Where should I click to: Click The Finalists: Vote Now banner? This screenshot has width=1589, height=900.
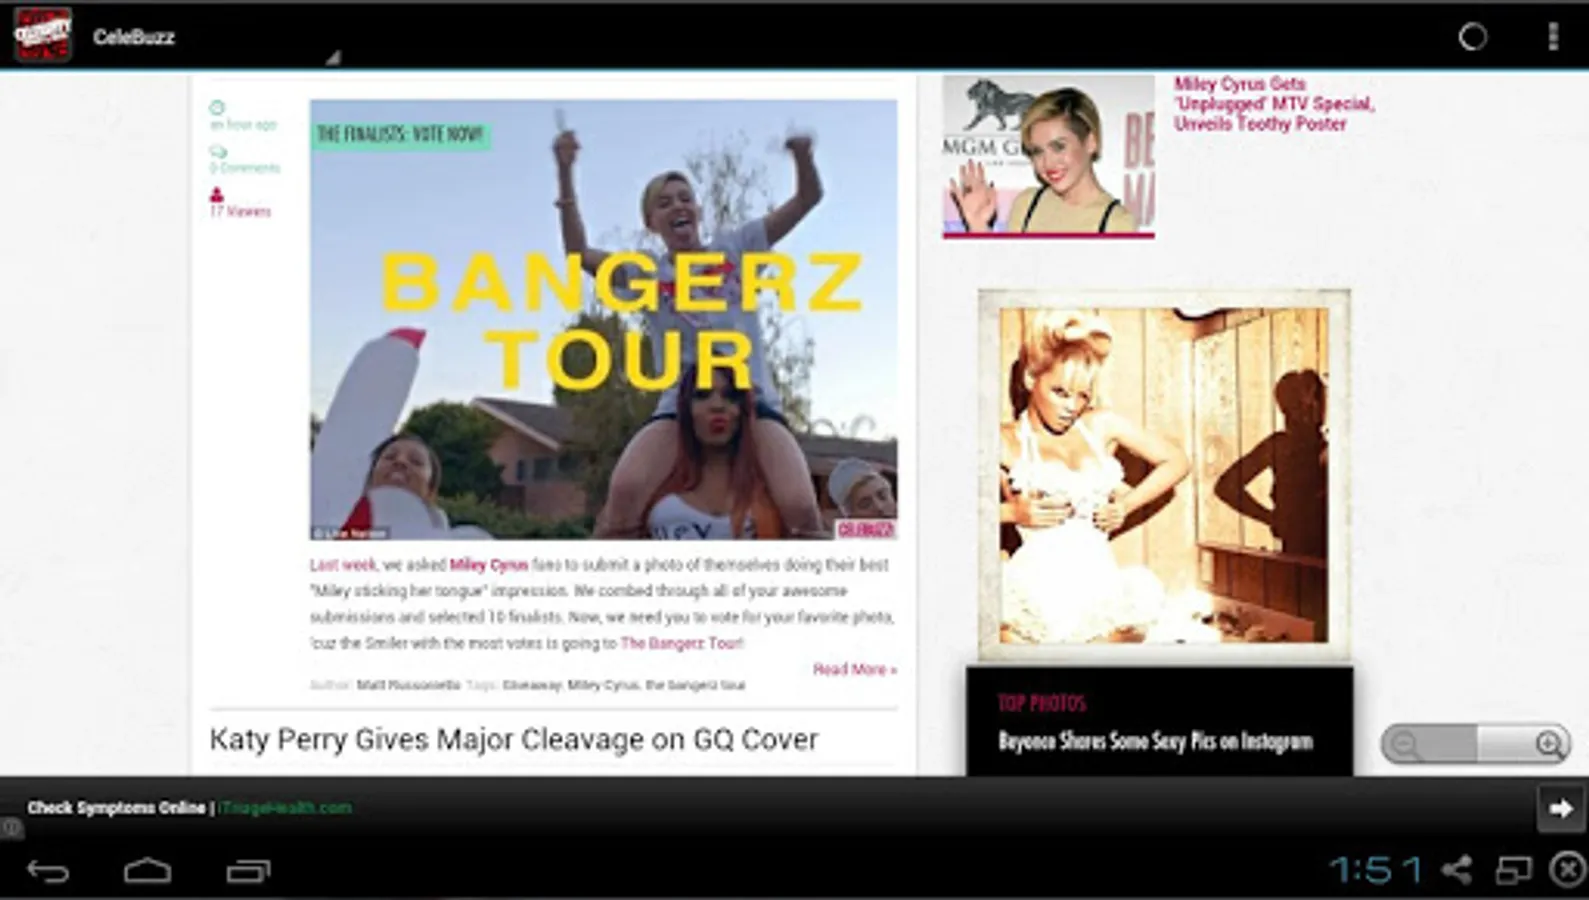point(400,134)
